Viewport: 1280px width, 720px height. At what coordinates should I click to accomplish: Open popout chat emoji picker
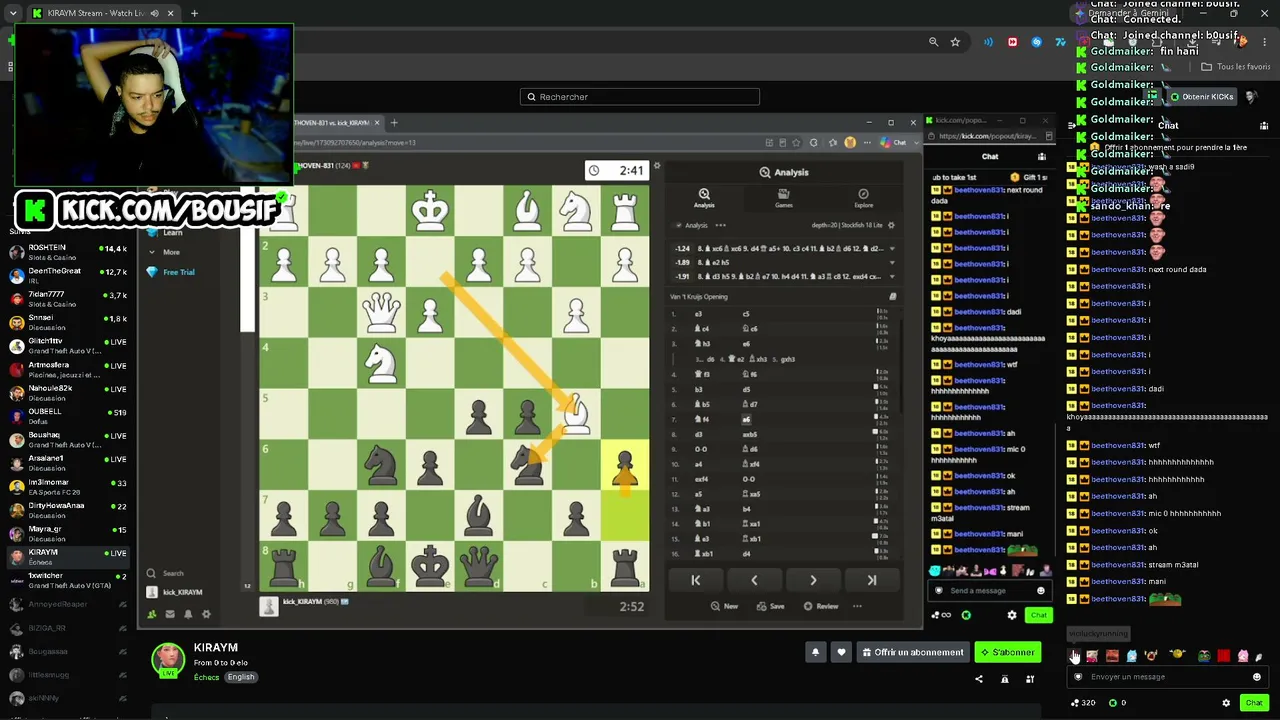pyautogui.click(x=1041, y=590)
